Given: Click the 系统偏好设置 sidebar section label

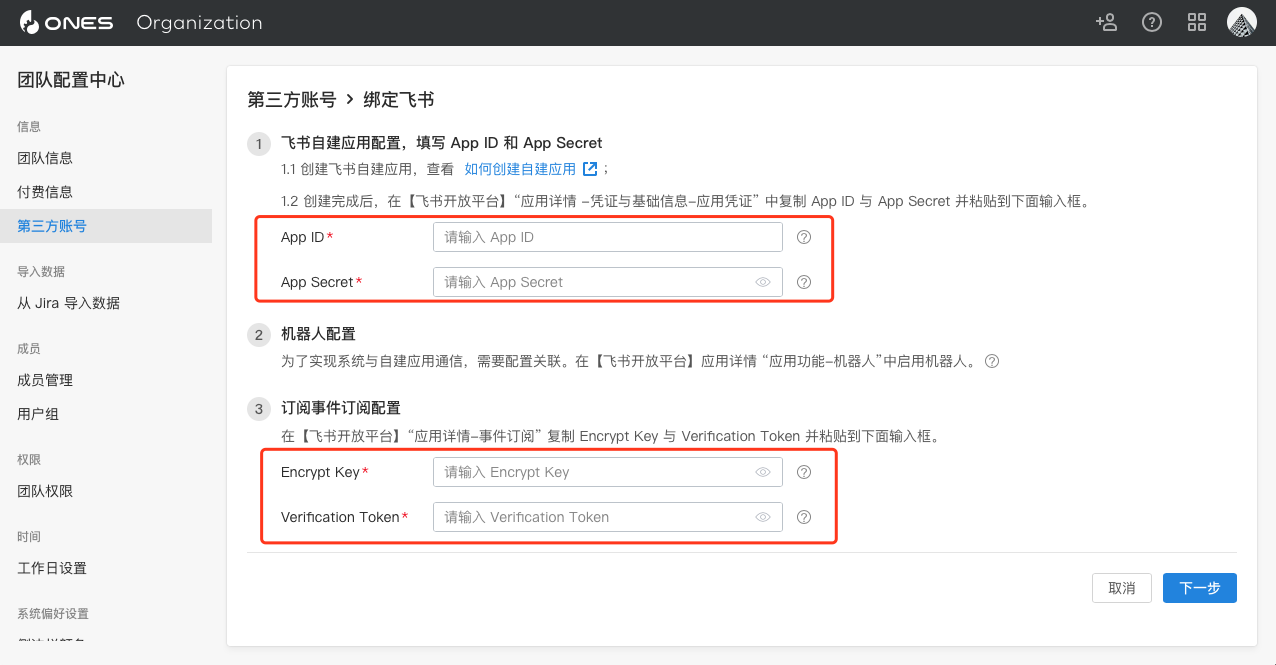Looking at the screenshot, I should tap(53, 614).
